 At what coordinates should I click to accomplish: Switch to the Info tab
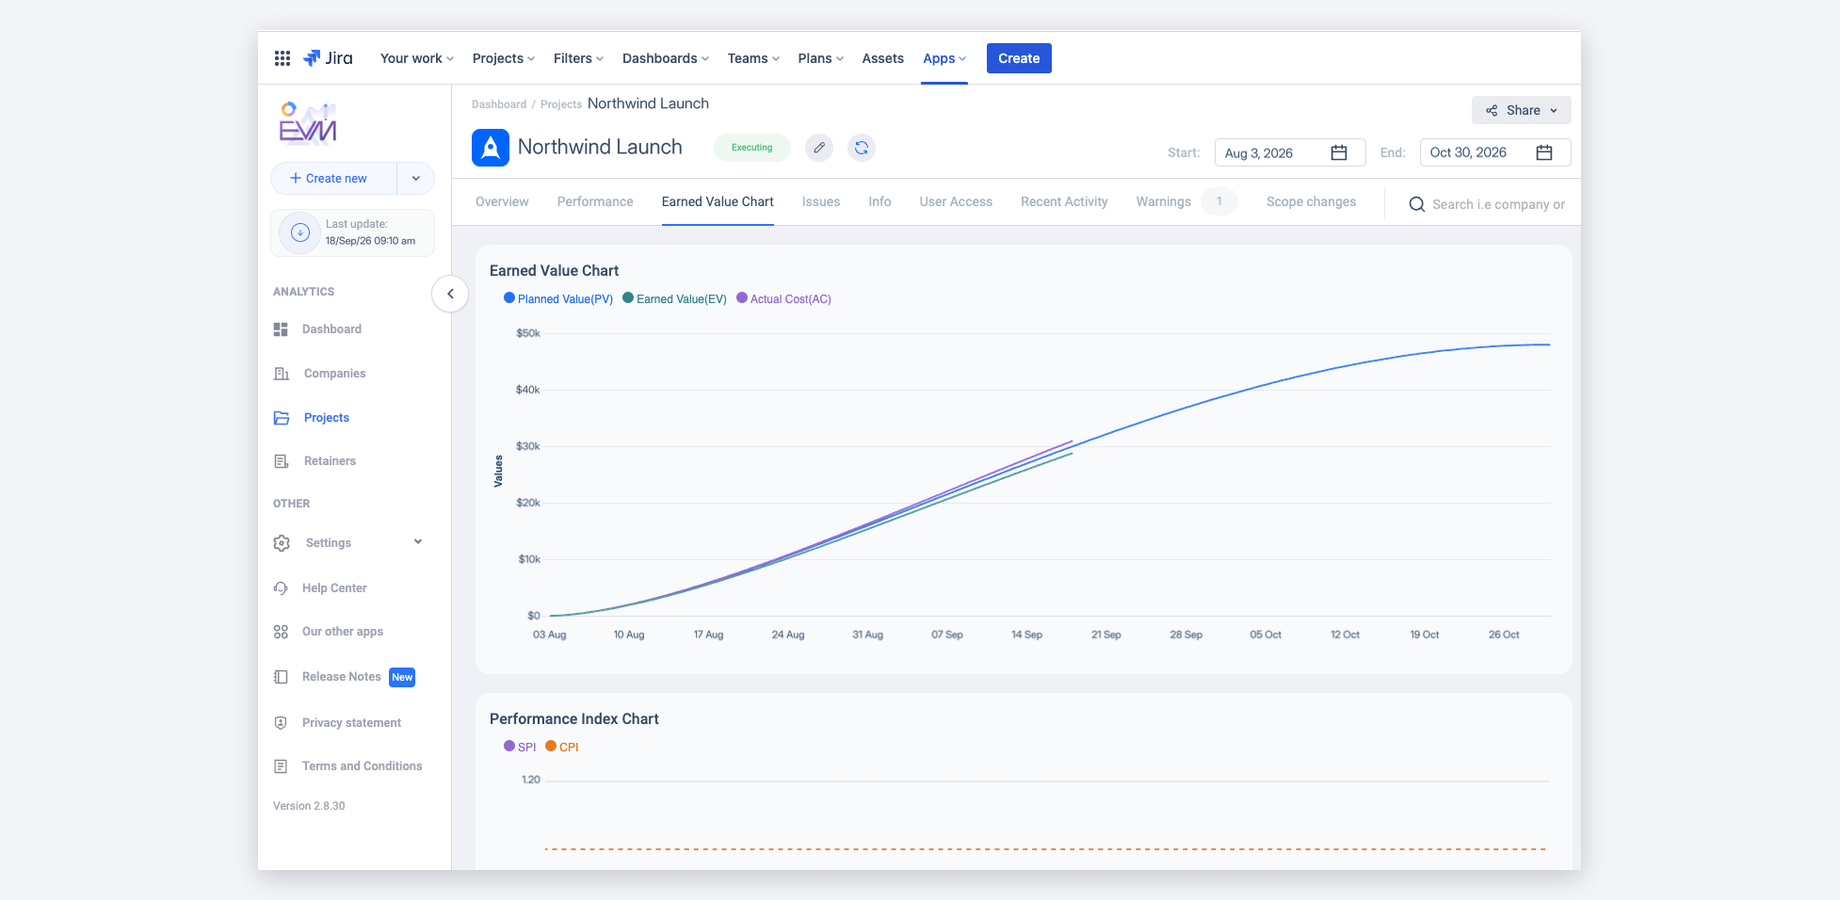(x=880, y=202)
